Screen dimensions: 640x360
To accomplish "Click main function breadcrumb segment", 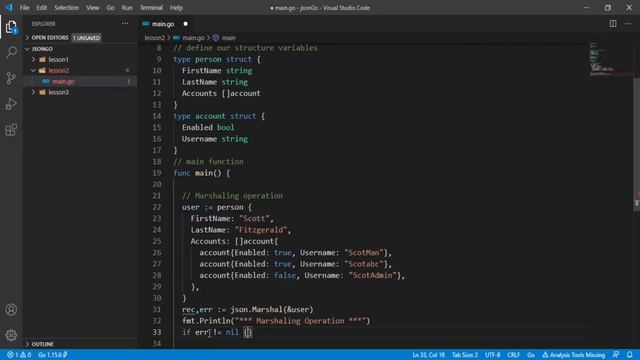I will pyautogui.click(x=229, y=38).
